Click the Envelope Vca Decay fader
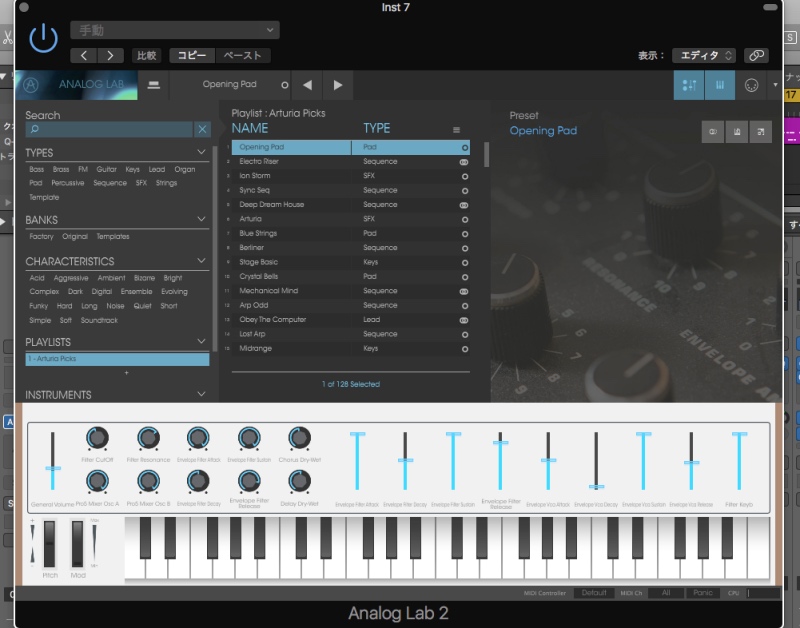The height and width of the screenshot is (628, 800). 596,461
